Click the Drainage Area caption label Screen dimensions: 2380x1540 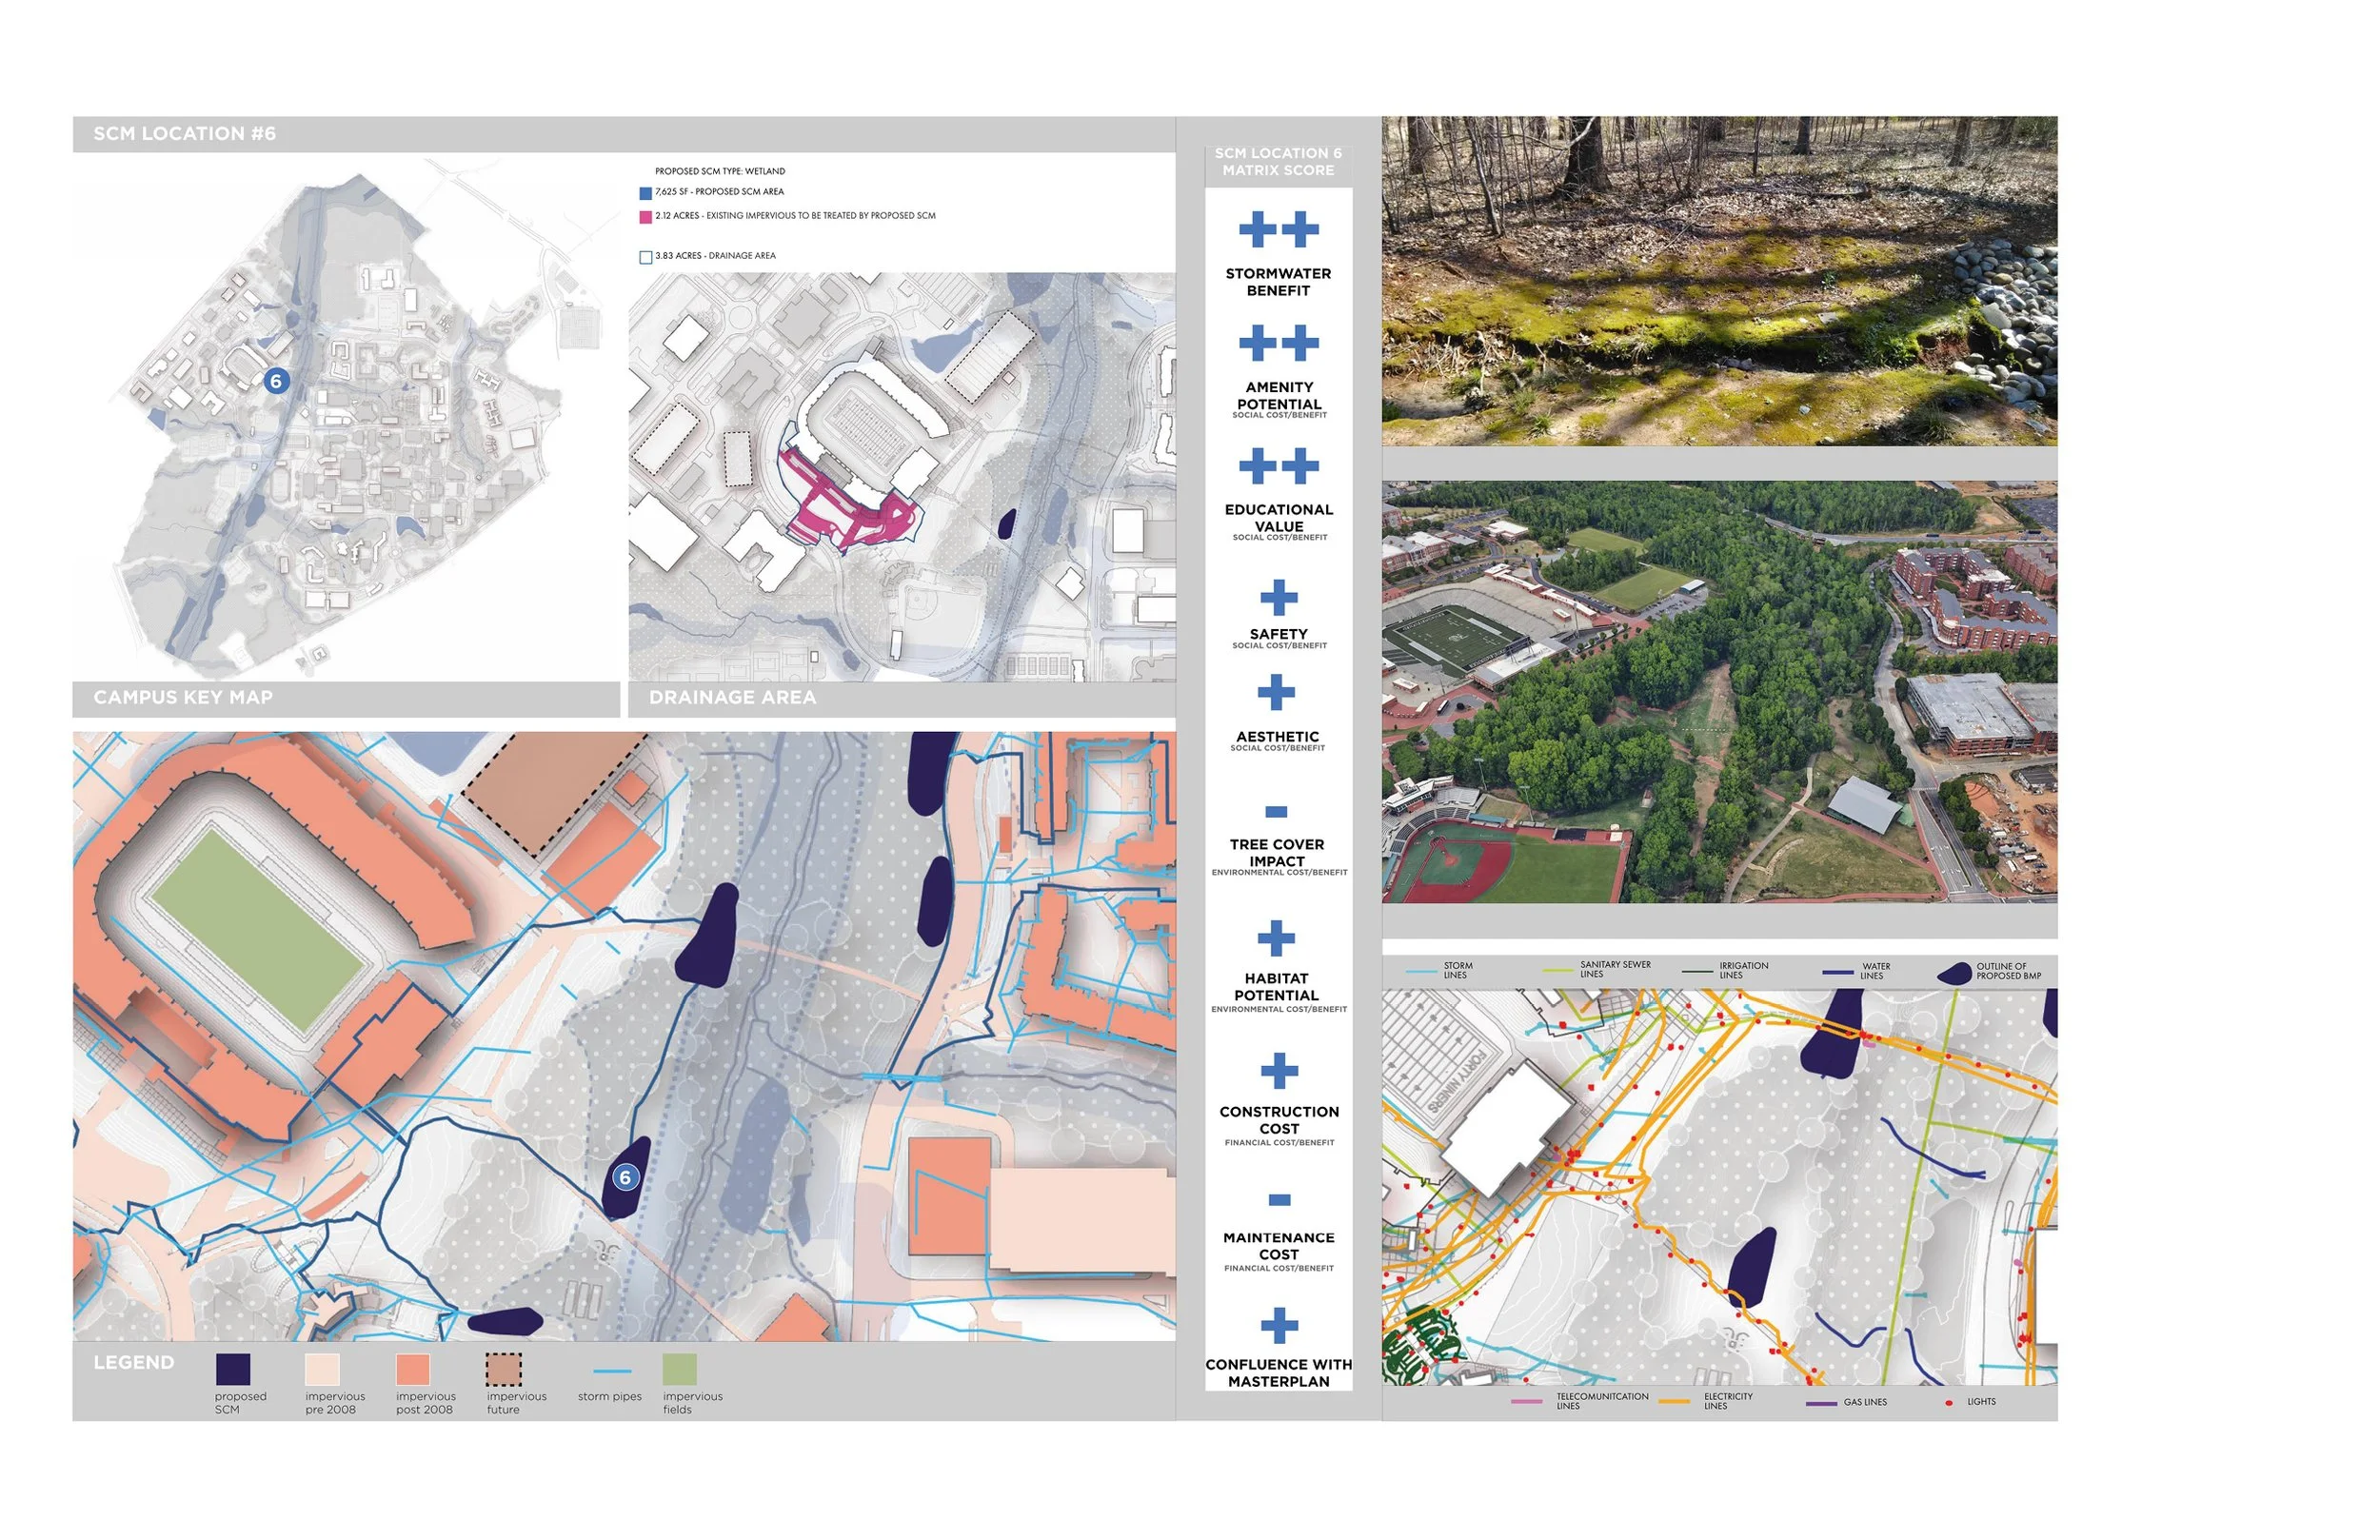pos(732,697)
